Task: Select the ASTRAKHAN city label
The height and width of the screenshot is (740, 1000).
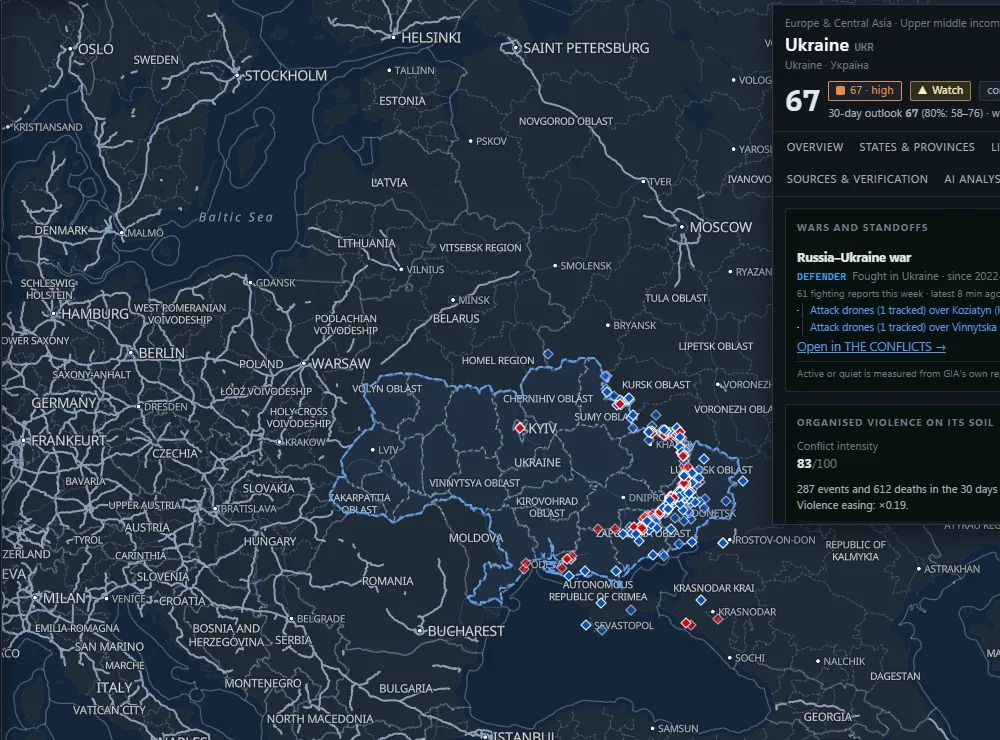Action: click(952, 568)
